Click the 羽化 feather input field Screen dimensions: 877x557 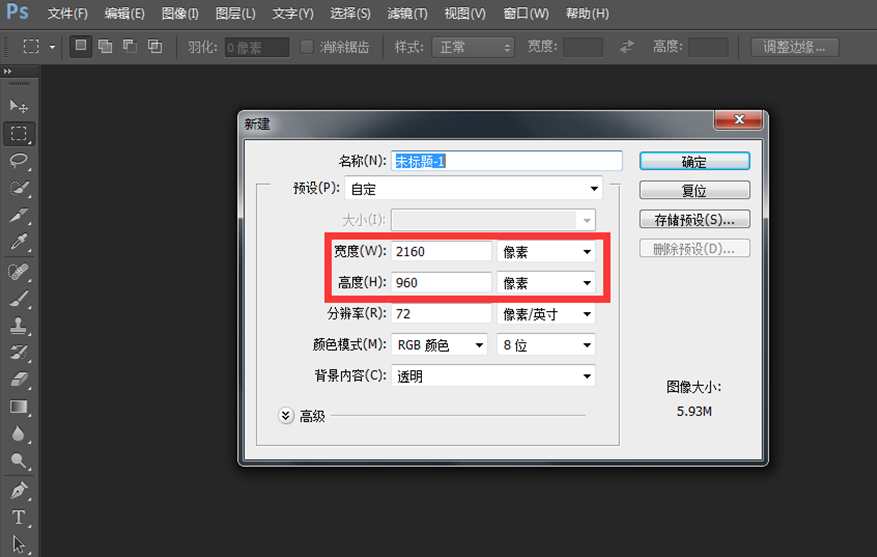pos(257,47)
